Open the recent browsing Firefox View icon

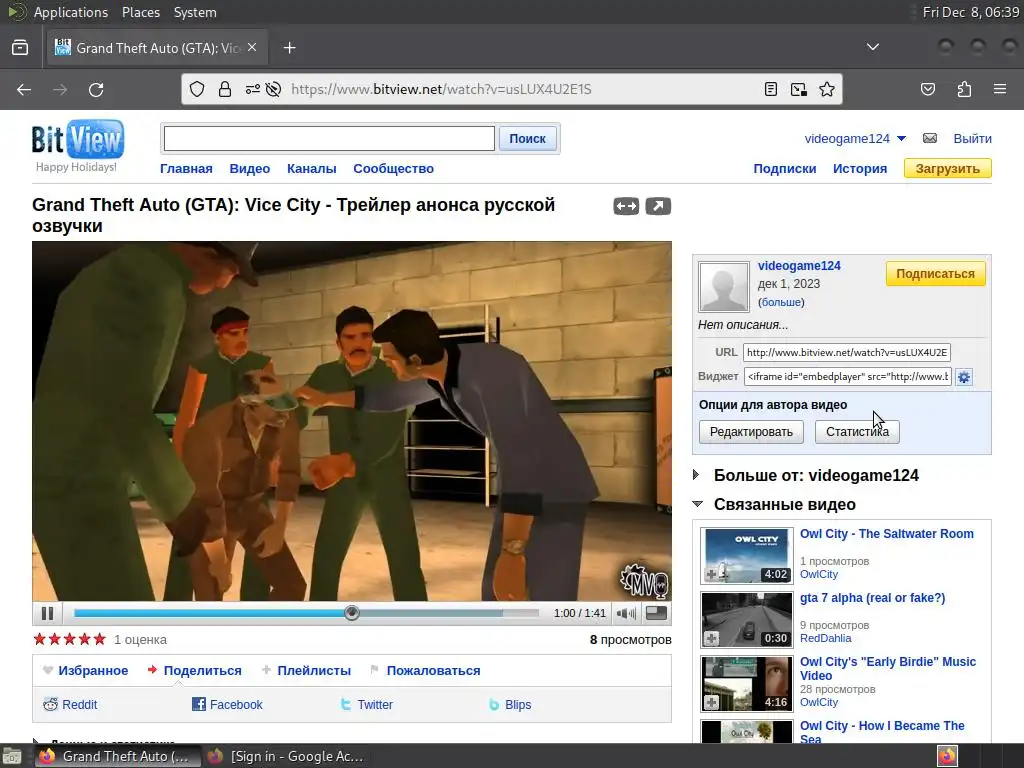click(x=20, y=48)
